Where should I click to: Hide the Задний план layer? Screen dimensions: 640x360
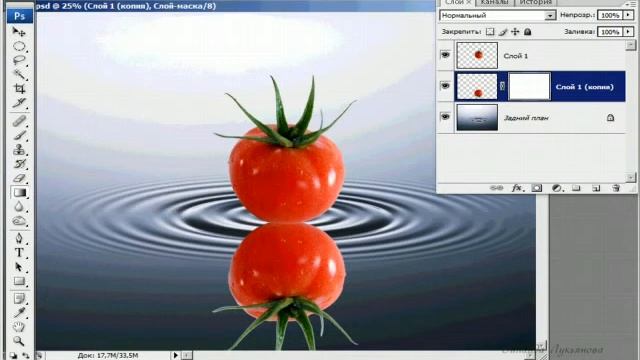445,117
